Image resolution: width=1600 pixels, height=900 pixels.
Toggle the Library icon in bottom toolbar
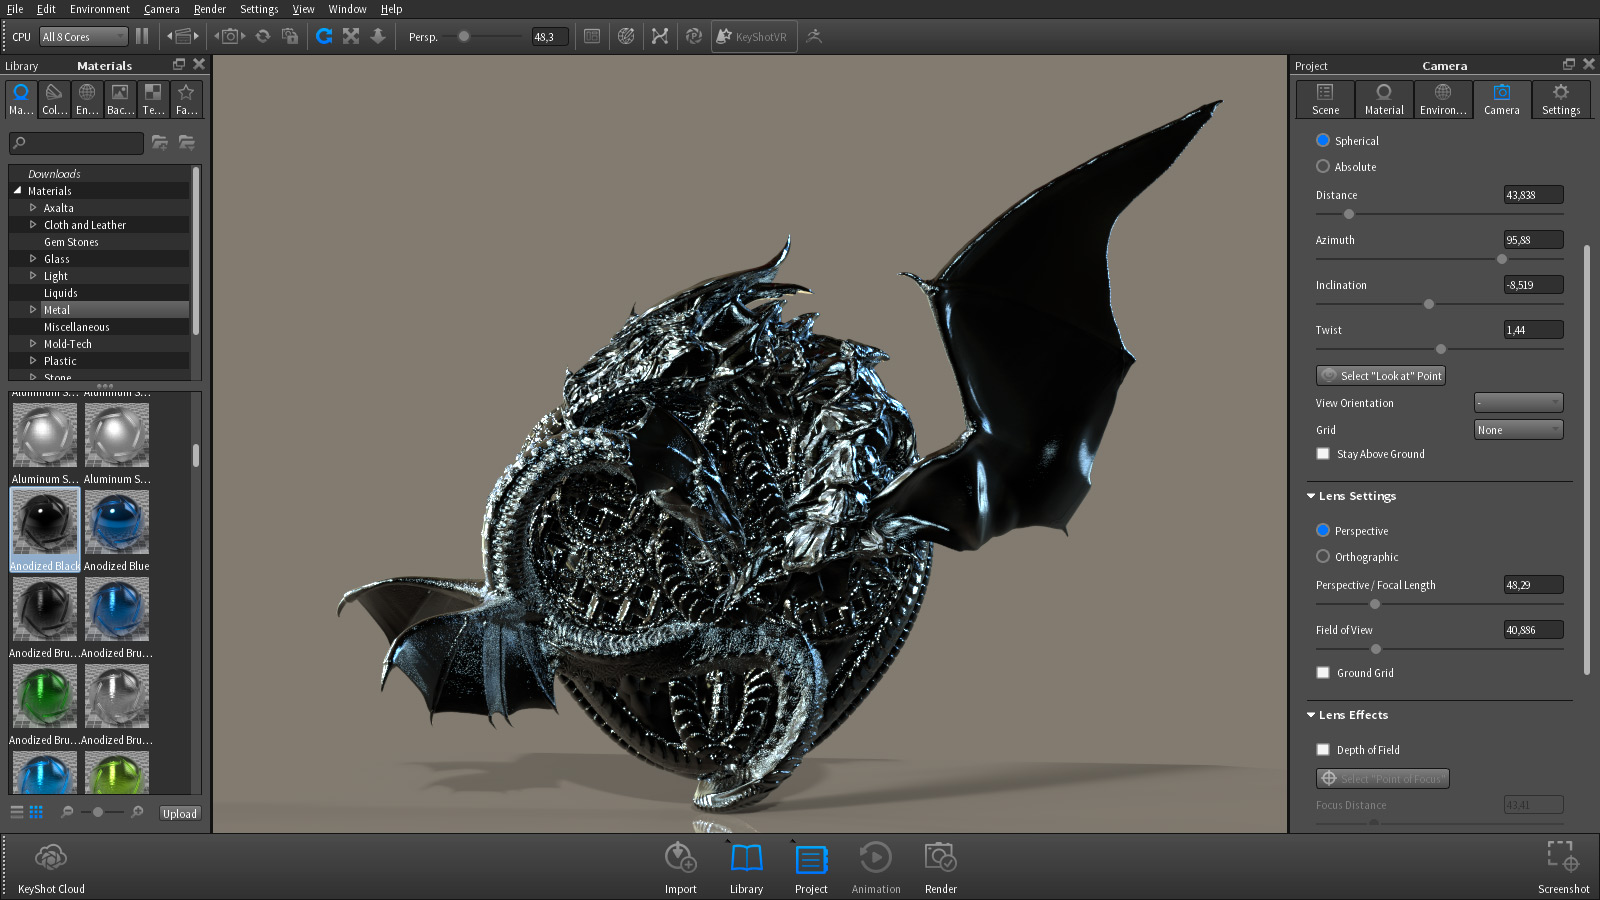pos(746,858)
